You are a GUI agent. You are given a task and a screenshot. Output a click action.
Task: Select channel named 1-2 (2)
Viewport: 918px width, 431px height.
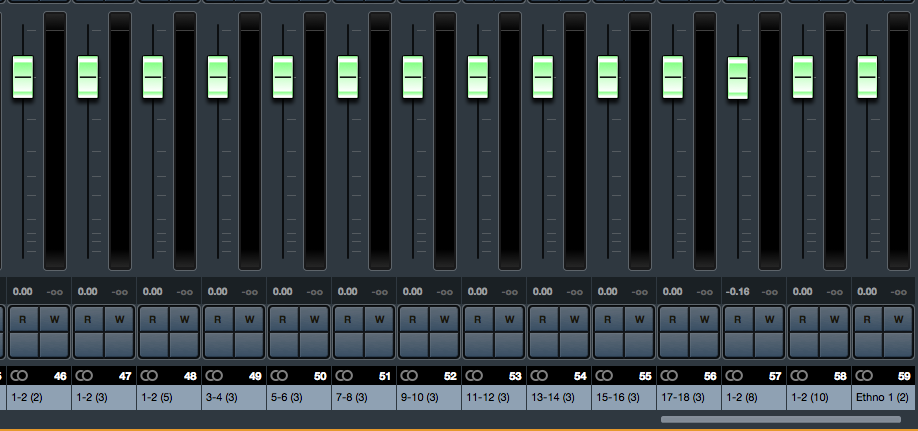(39, 398)
